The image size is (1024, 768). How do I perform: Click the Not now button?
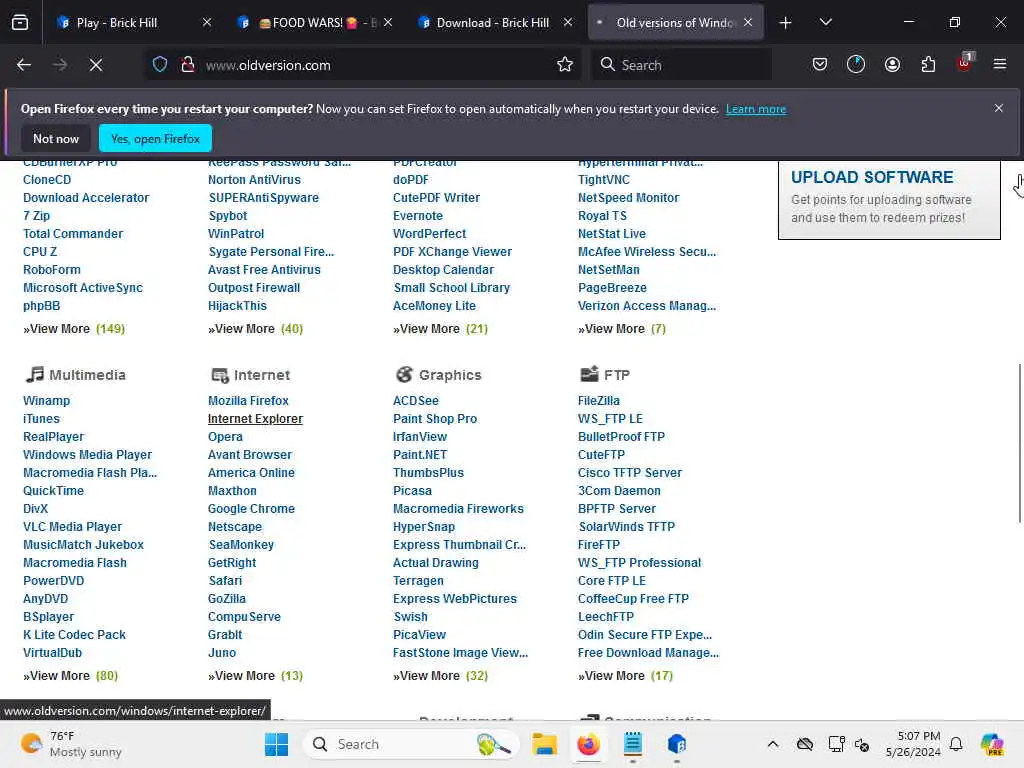coord(56,138)
